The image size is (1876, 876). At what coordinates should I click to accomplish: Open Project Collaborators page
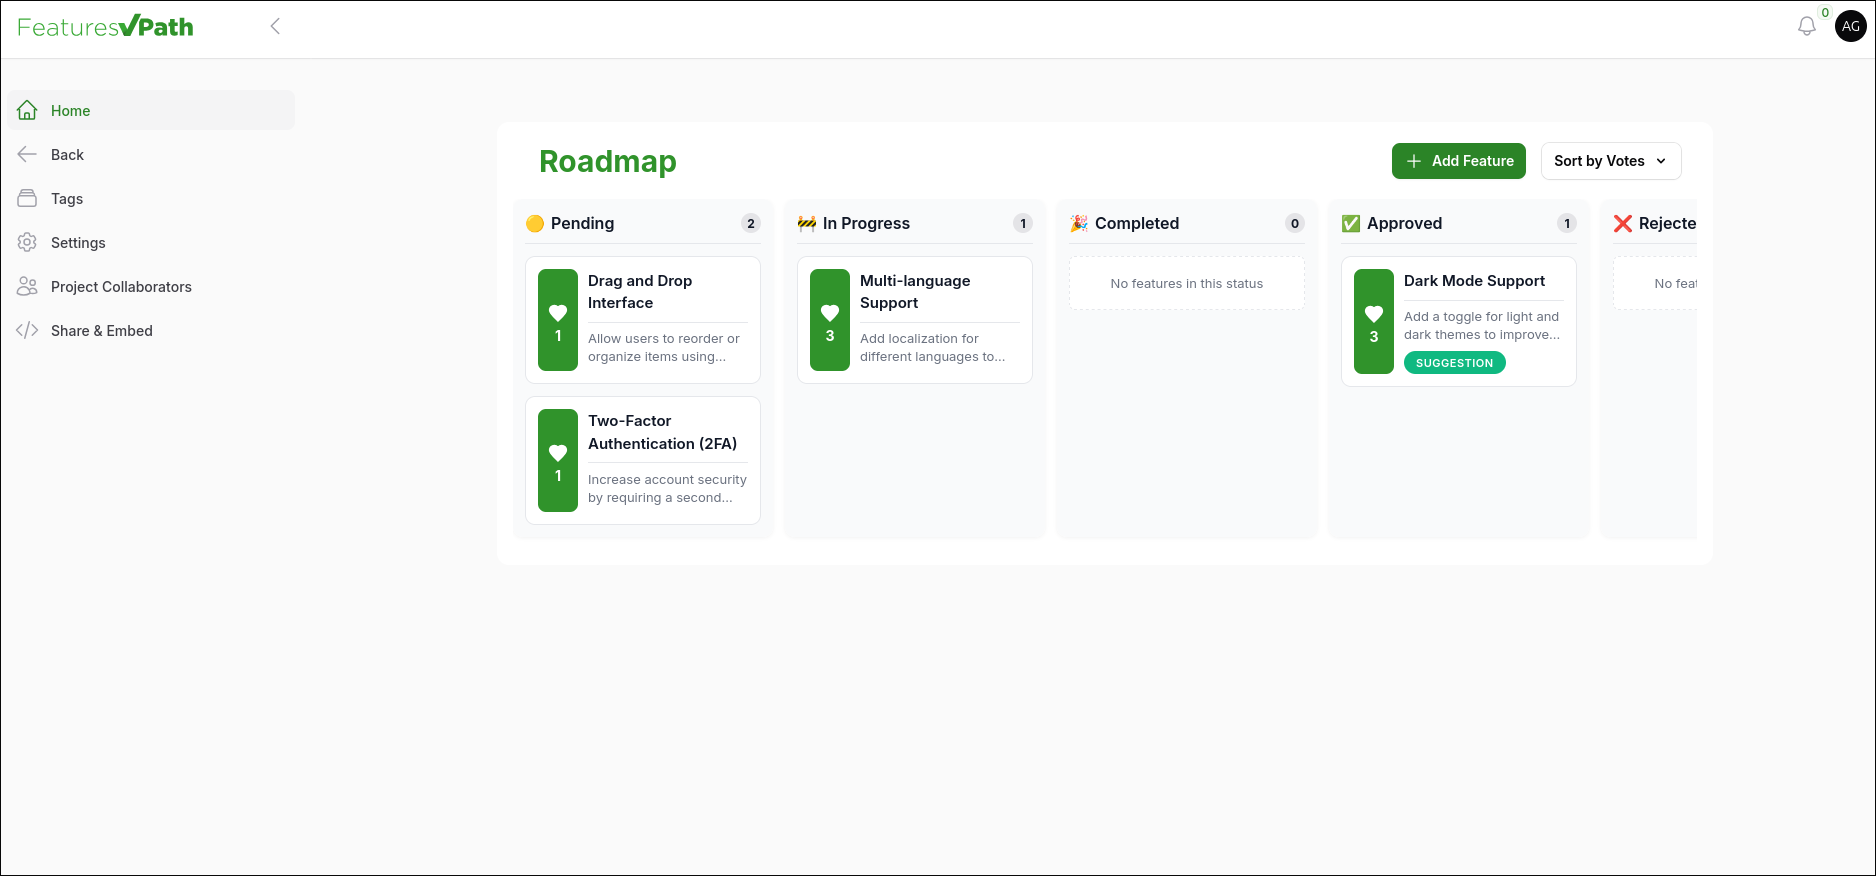click(121, 287)
